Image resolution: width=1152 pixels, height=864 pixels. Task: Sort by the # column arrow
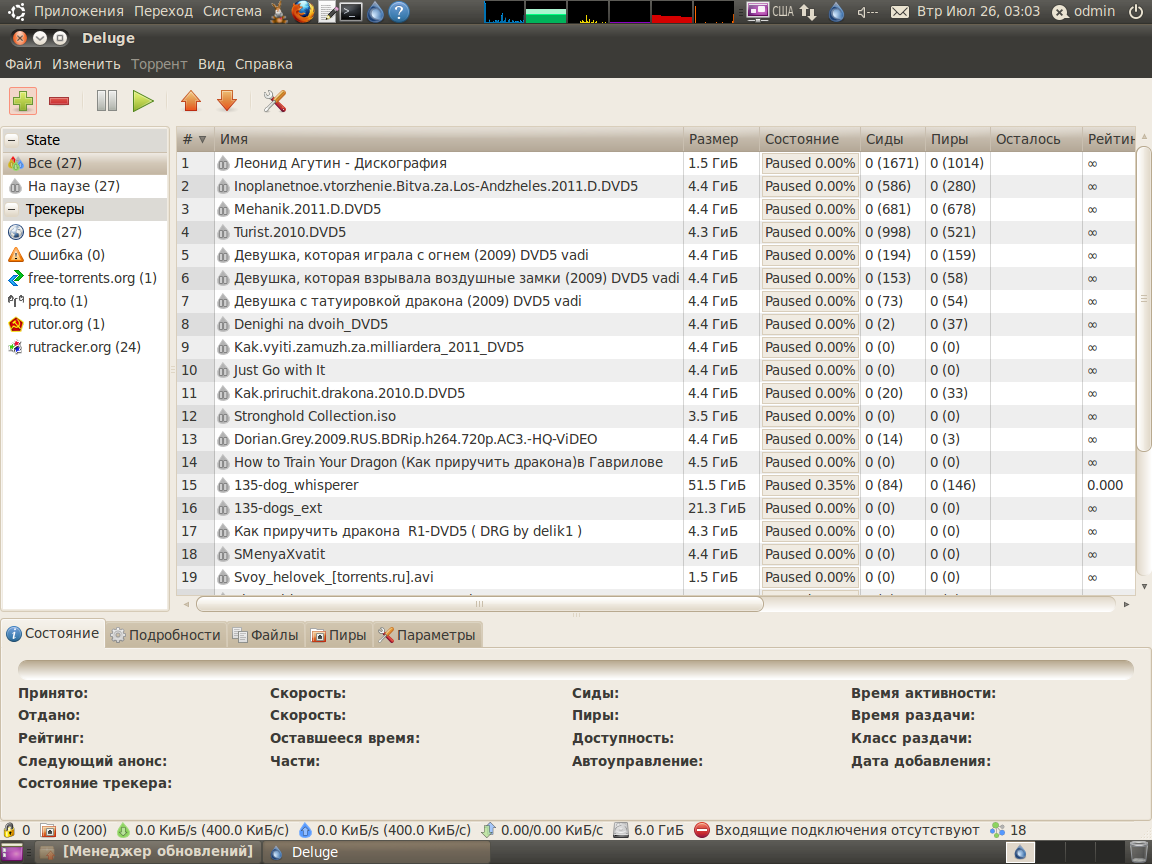[202, 139]
